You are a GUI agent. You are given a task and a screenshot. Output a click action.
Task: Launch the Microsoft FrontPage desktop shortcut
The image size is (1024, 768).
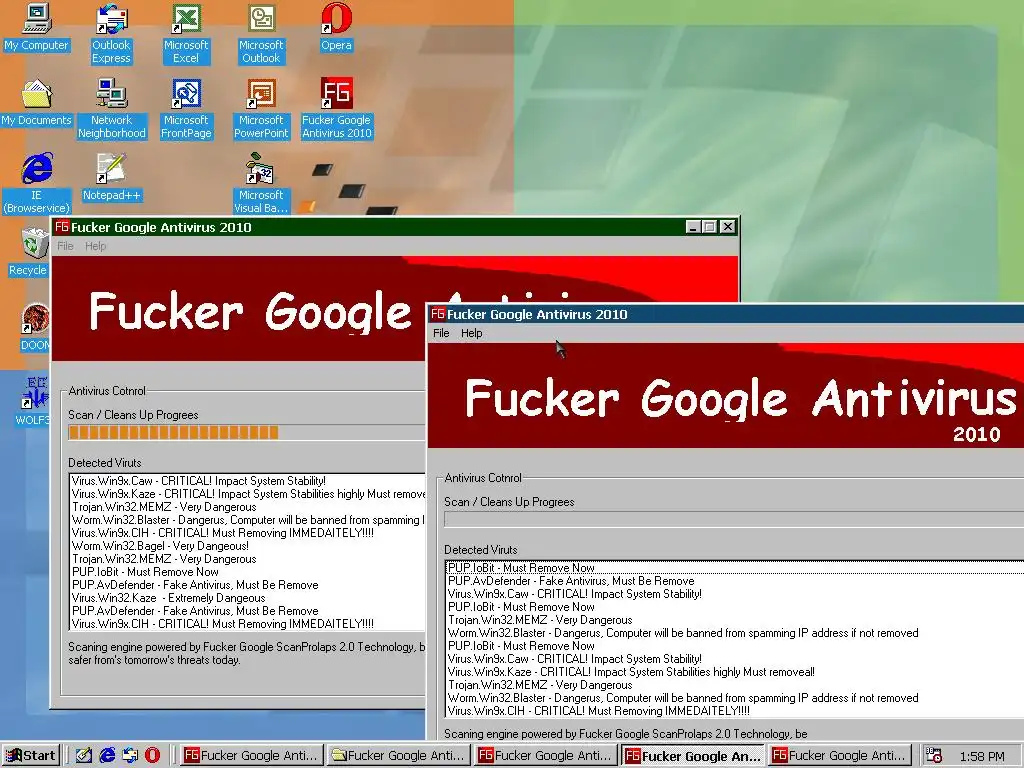pos(186,108)
